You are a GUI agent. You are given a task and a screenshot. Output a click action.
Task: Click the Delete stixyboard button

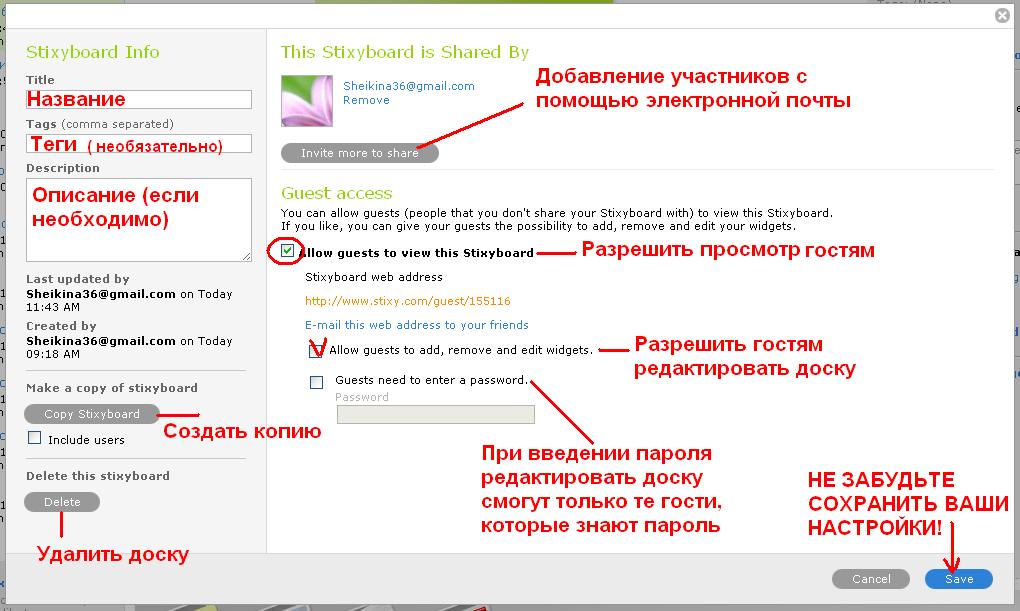click(62, 502)
